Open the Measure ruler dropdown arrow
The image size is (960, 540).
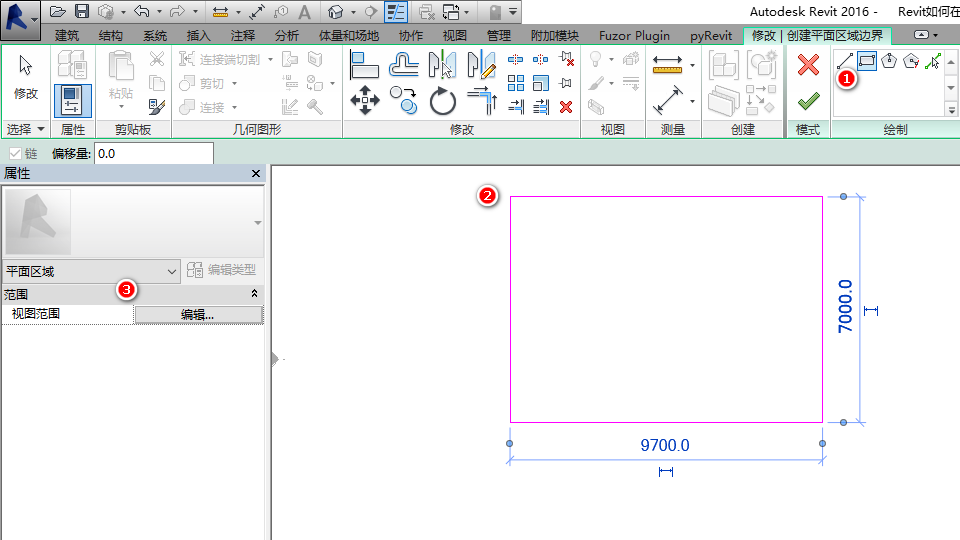(x=692, y=65)
